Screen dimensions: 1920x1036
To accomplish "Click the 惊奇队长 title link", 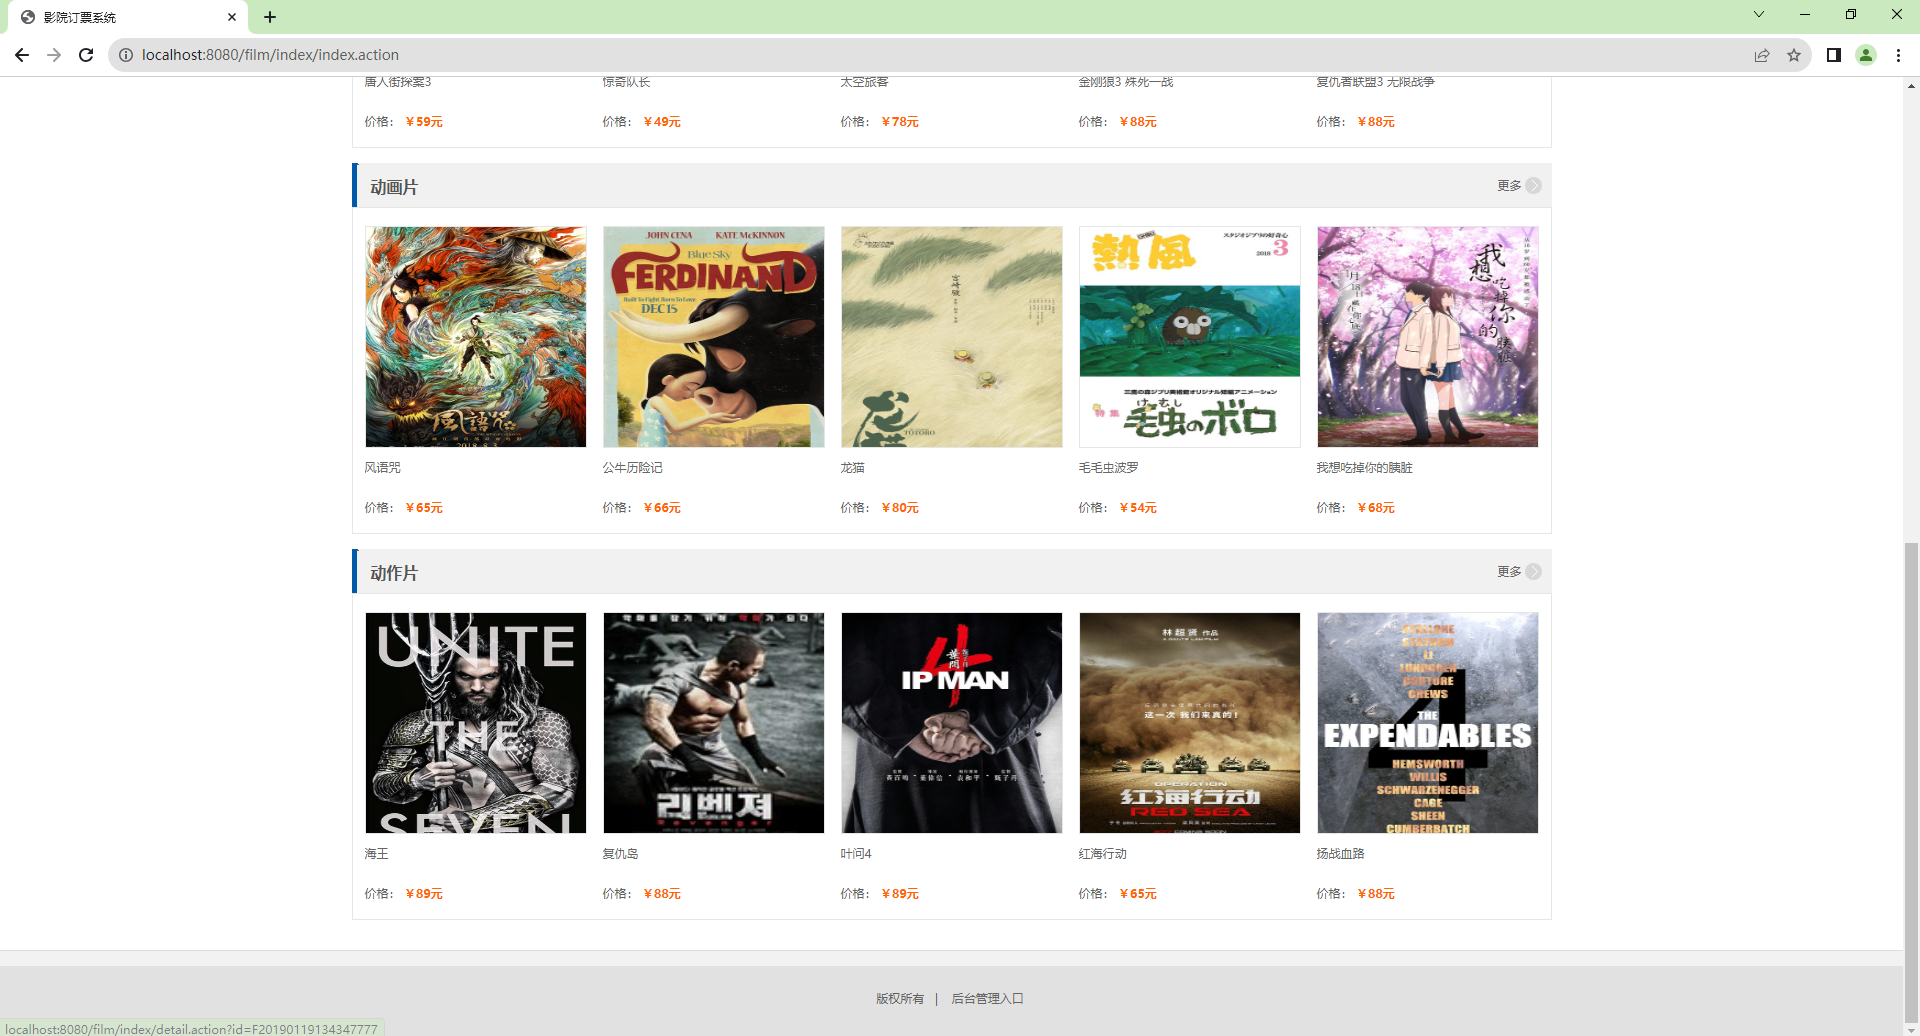I will click(x=626, y=82).
